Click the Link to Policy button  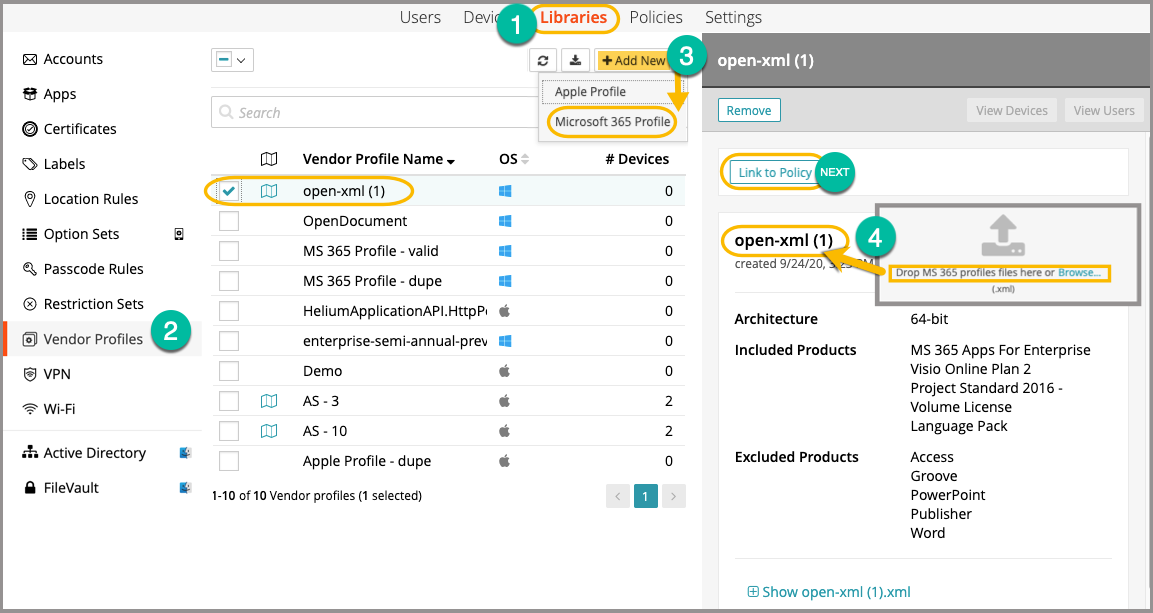tap(774, 172)
